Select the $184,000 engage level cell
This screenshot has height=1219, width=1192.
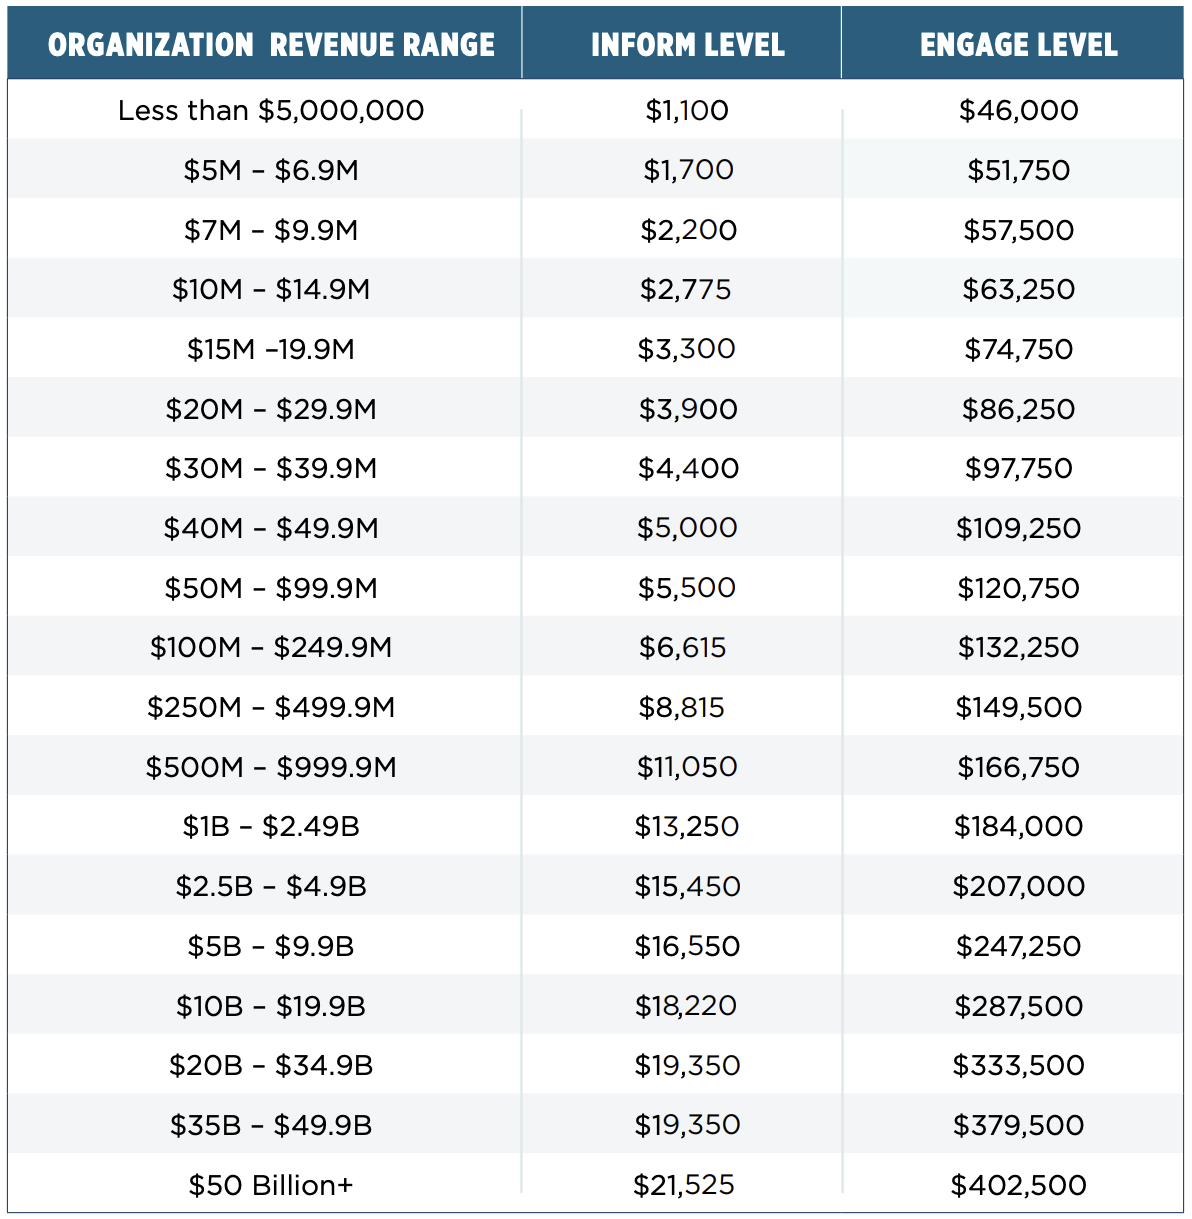[x=1019, y=826]
